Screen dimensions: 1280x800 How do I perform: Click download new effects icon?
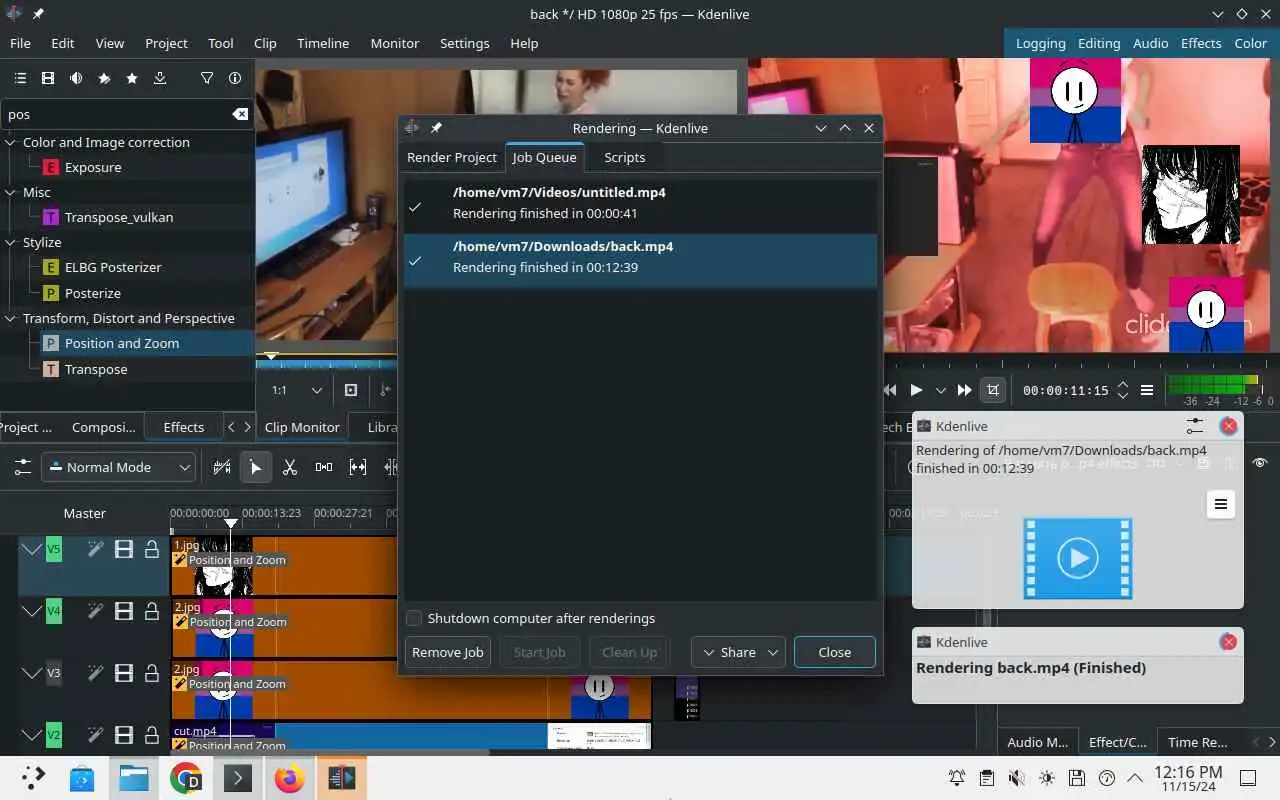click(160, 78)
